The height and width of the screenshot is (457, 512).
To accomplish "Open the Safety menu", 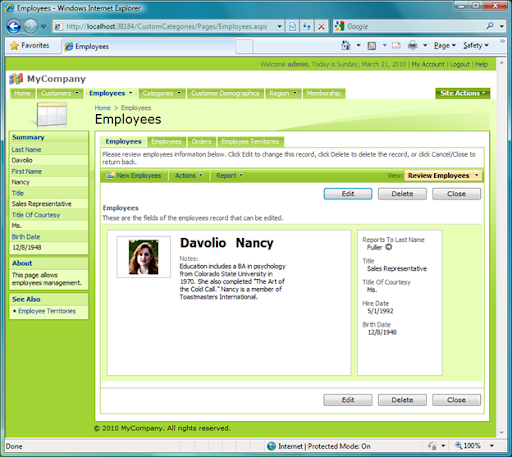I will tap(476, 46).
